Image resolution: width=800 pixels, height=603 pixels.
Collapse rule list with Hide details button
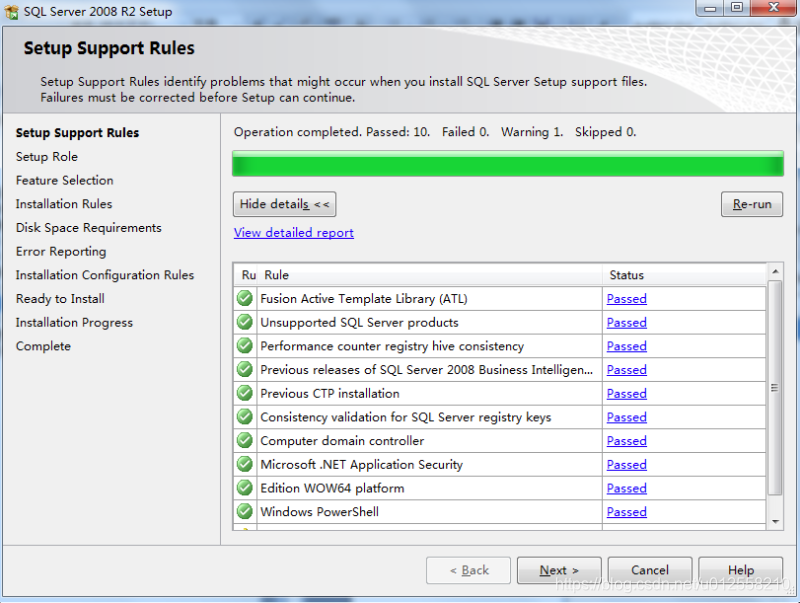coord(284,204)
